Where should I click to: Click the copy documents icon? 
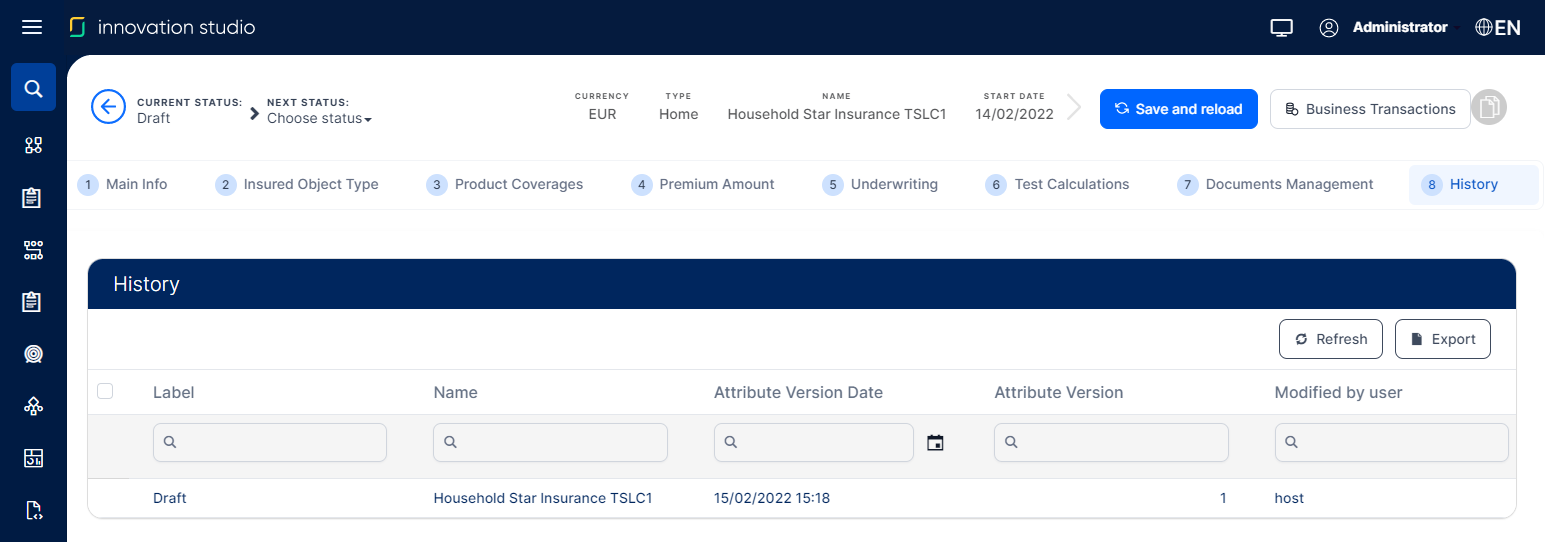(1489, 108)
